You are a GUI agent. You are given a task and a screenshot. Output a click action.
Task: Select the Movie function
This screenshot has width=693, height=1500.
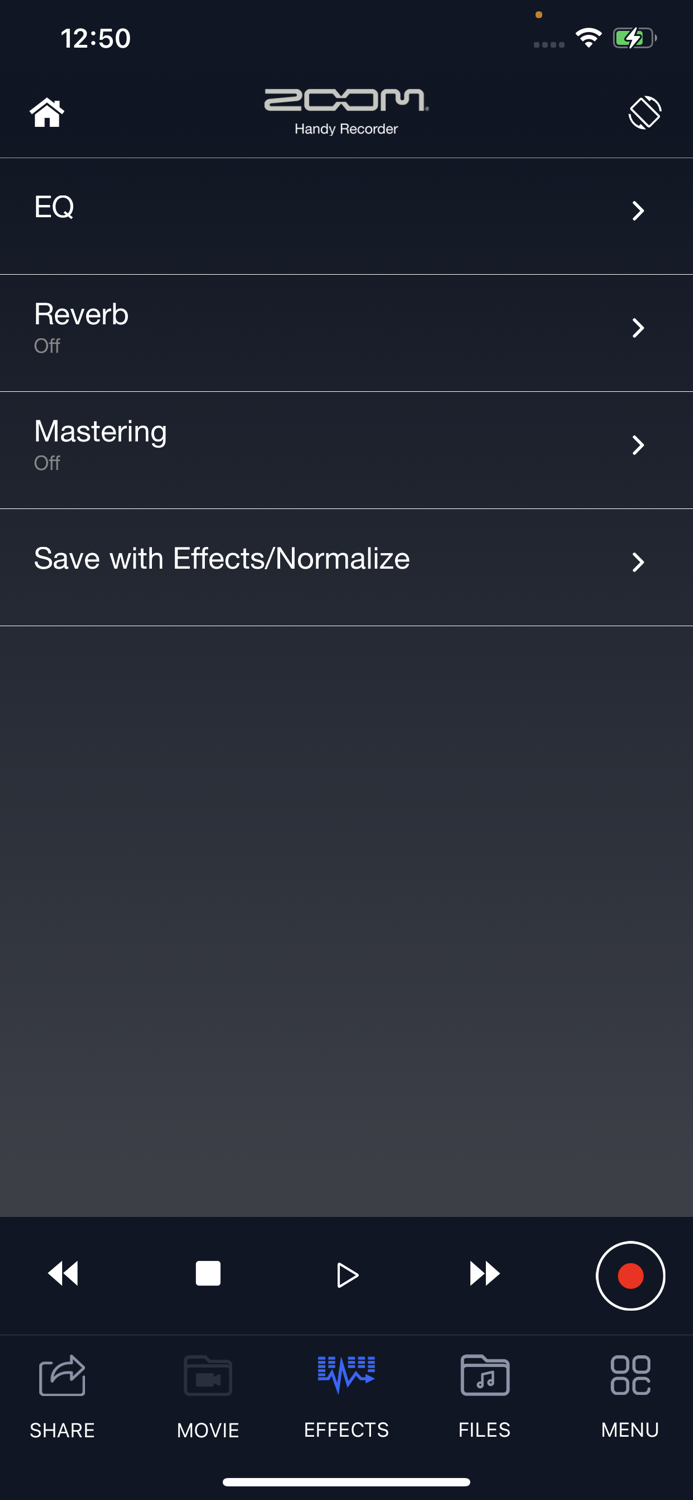207,1395
